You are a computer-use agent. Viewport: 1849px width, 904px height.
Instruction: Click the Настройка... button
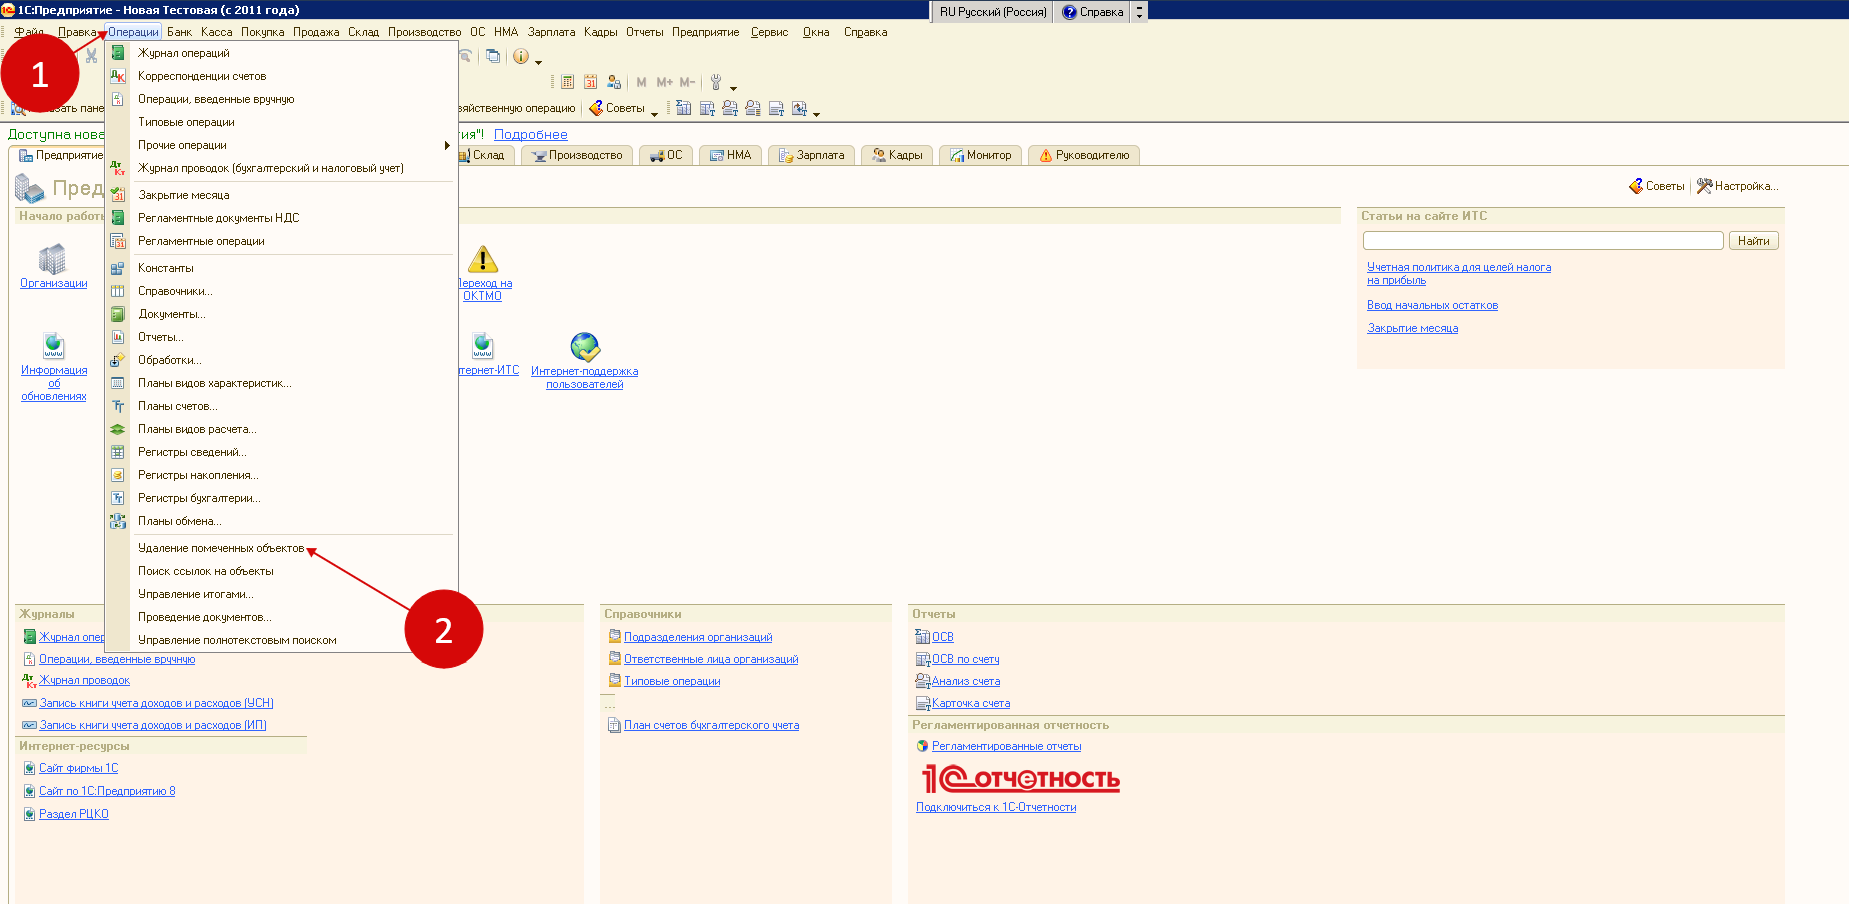pyautogui.click(x=1738, y=186)
